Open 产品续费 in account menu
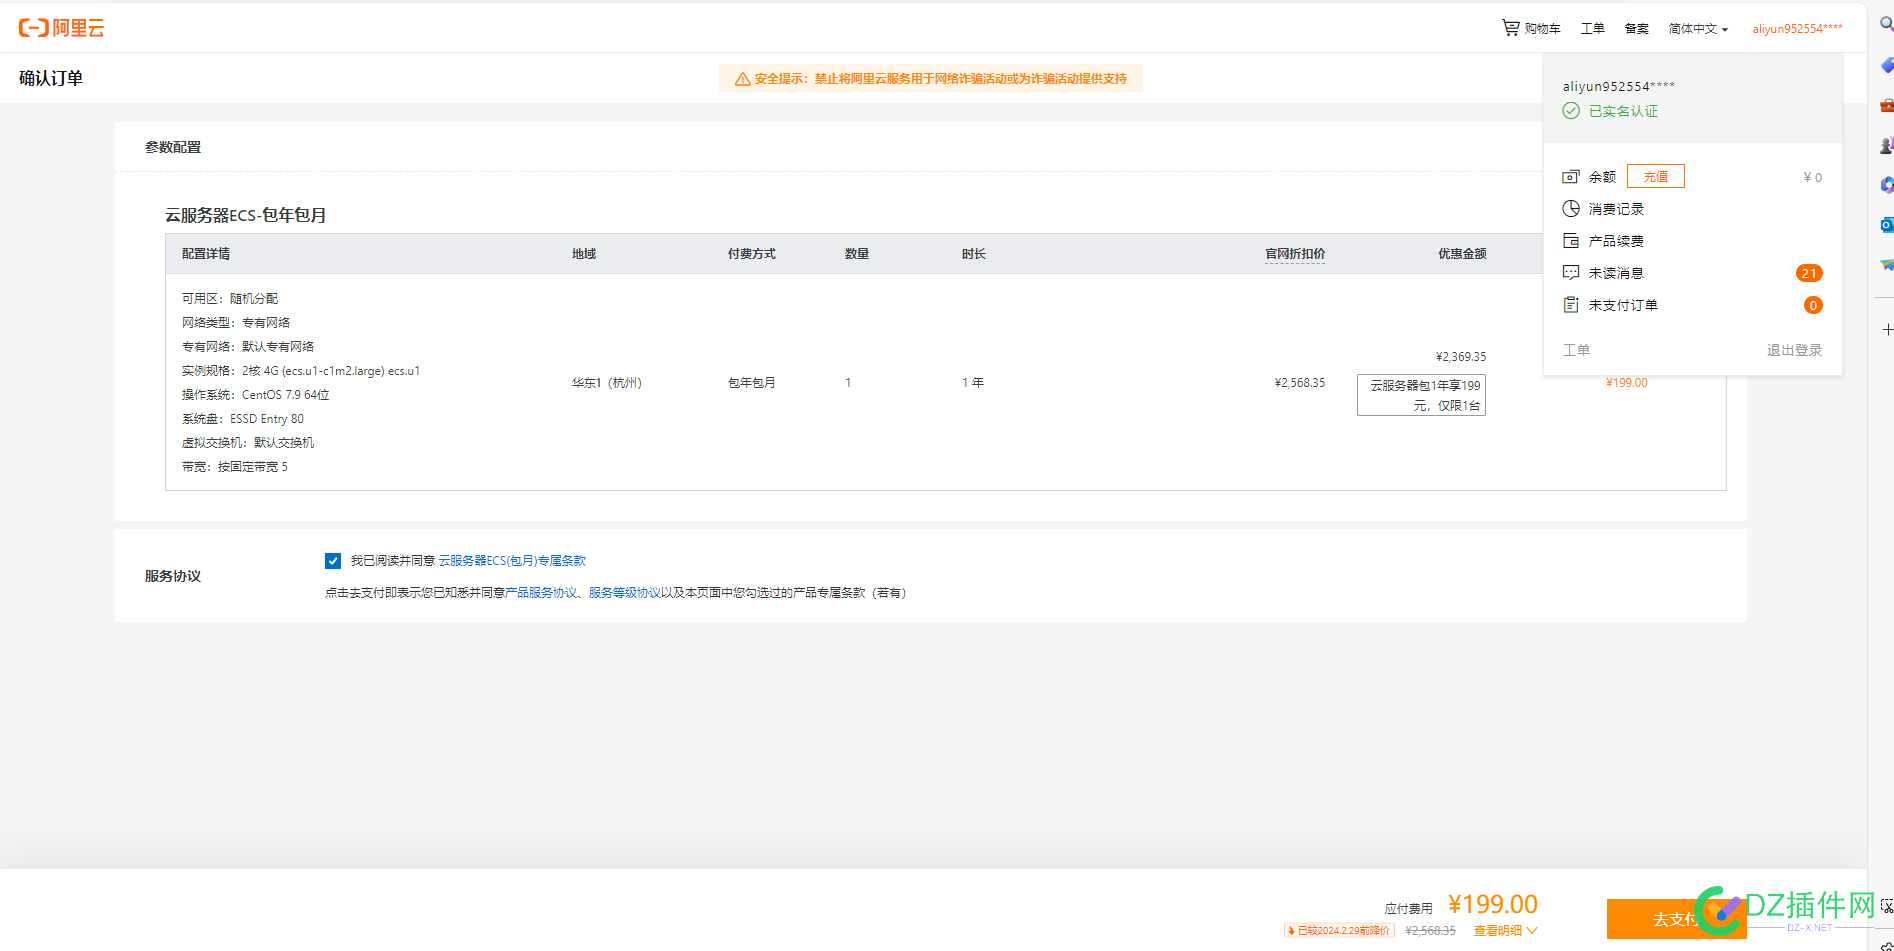 [1616, 241]
